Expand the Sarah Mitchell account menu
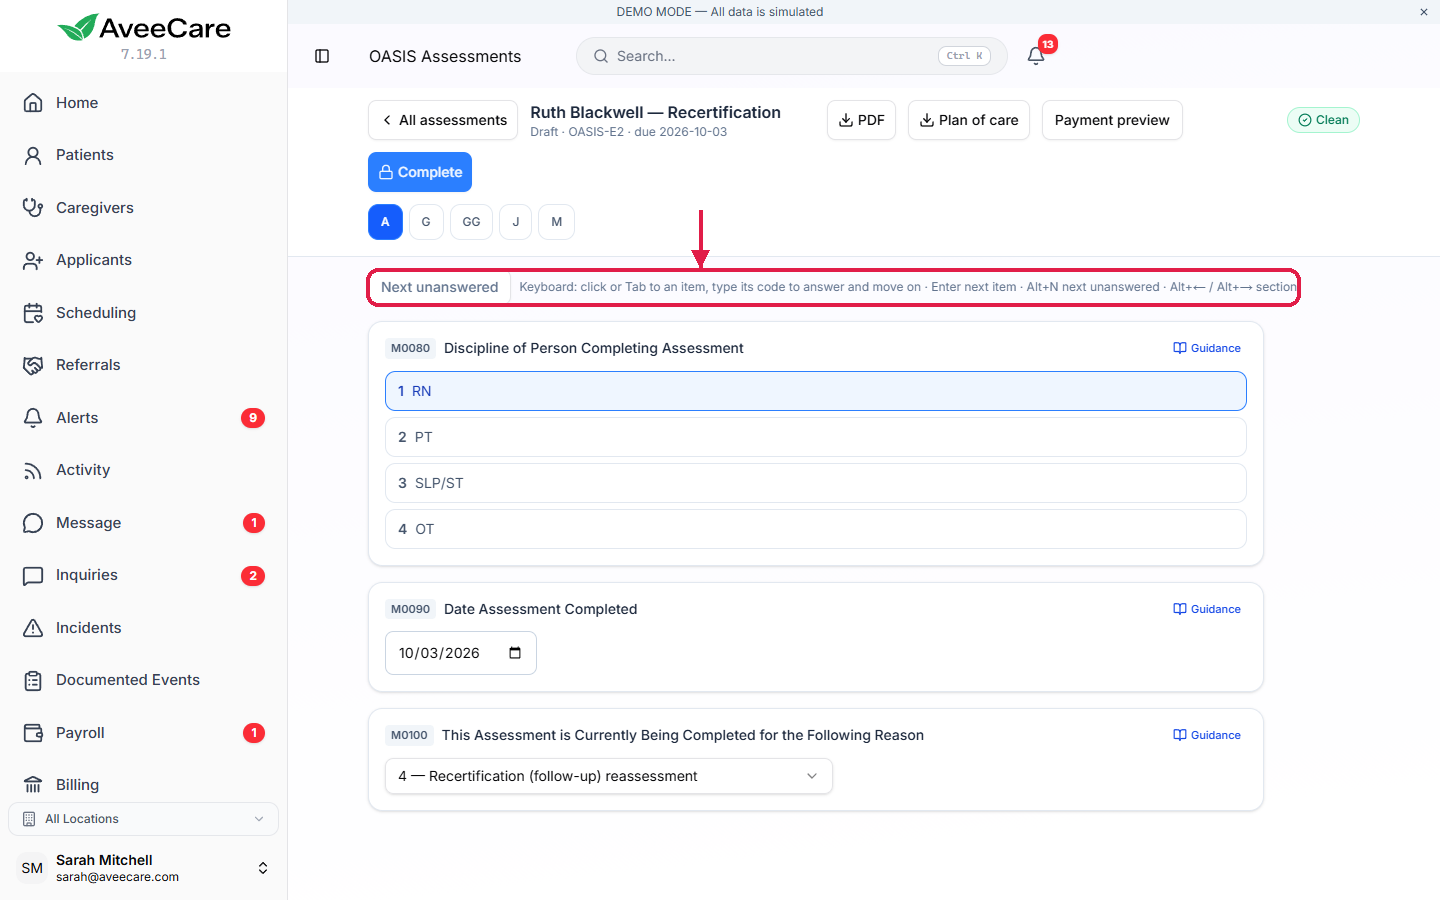The height and width of the screenshot is (900, 1440). [x=143, y=868]
